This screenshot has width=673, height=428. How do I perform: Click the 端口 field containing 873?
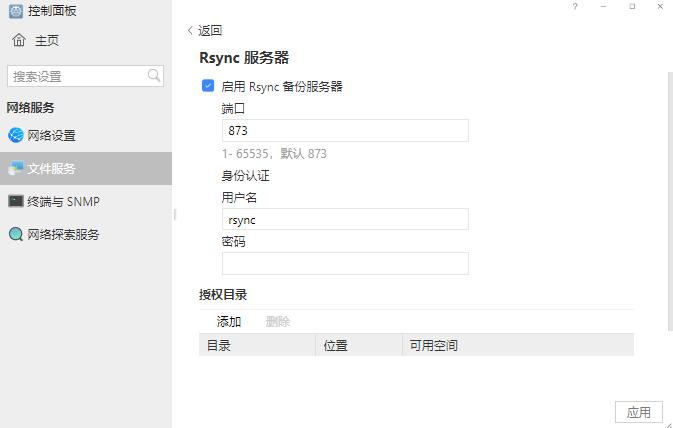pos(344,131)
